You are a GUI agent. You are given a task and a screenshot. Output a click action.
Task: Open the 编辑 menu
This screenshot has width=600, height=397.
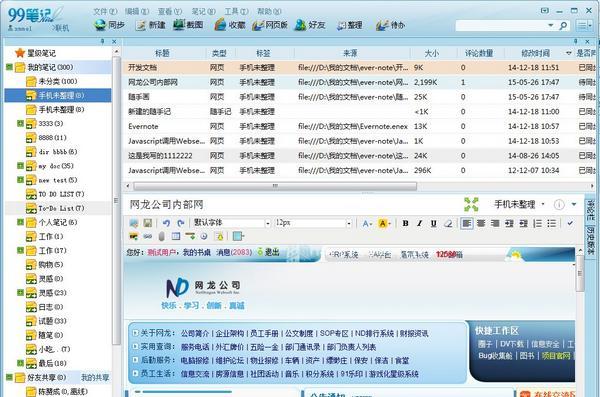pos(137,11)
